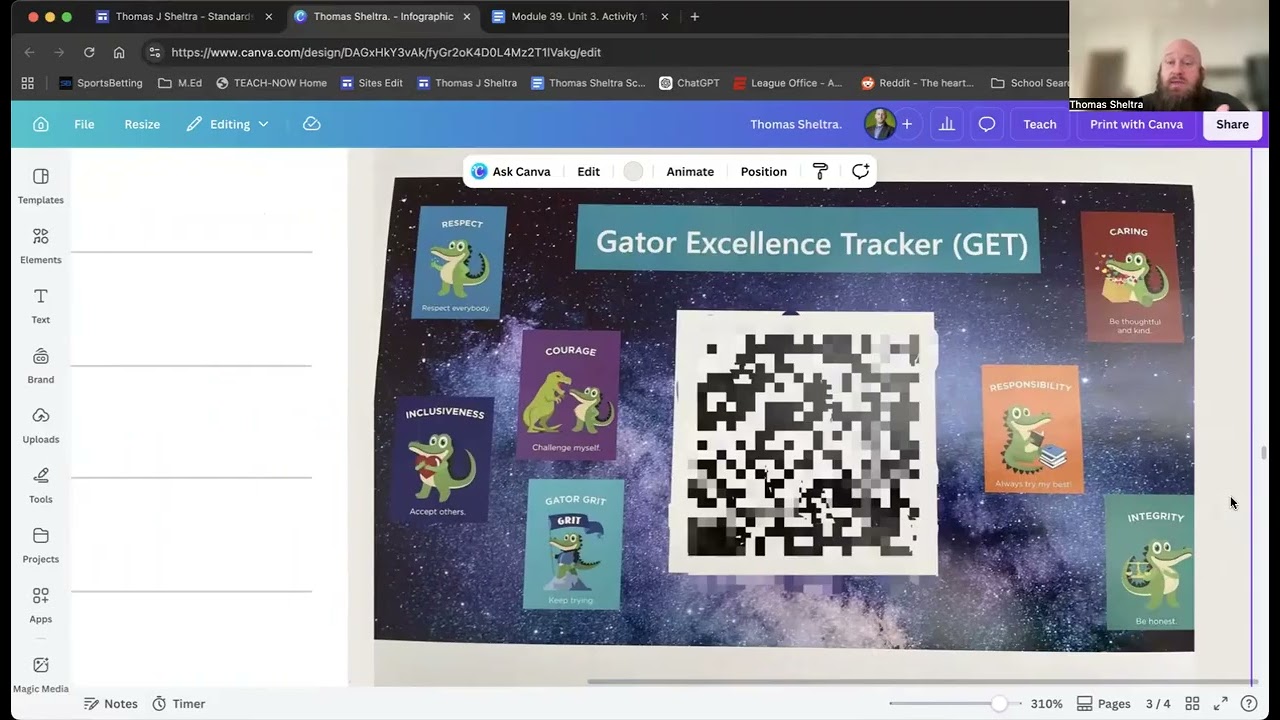Click Edit in the floating toolbar
Screen dimensions: 1280x720
coord(589,172)
